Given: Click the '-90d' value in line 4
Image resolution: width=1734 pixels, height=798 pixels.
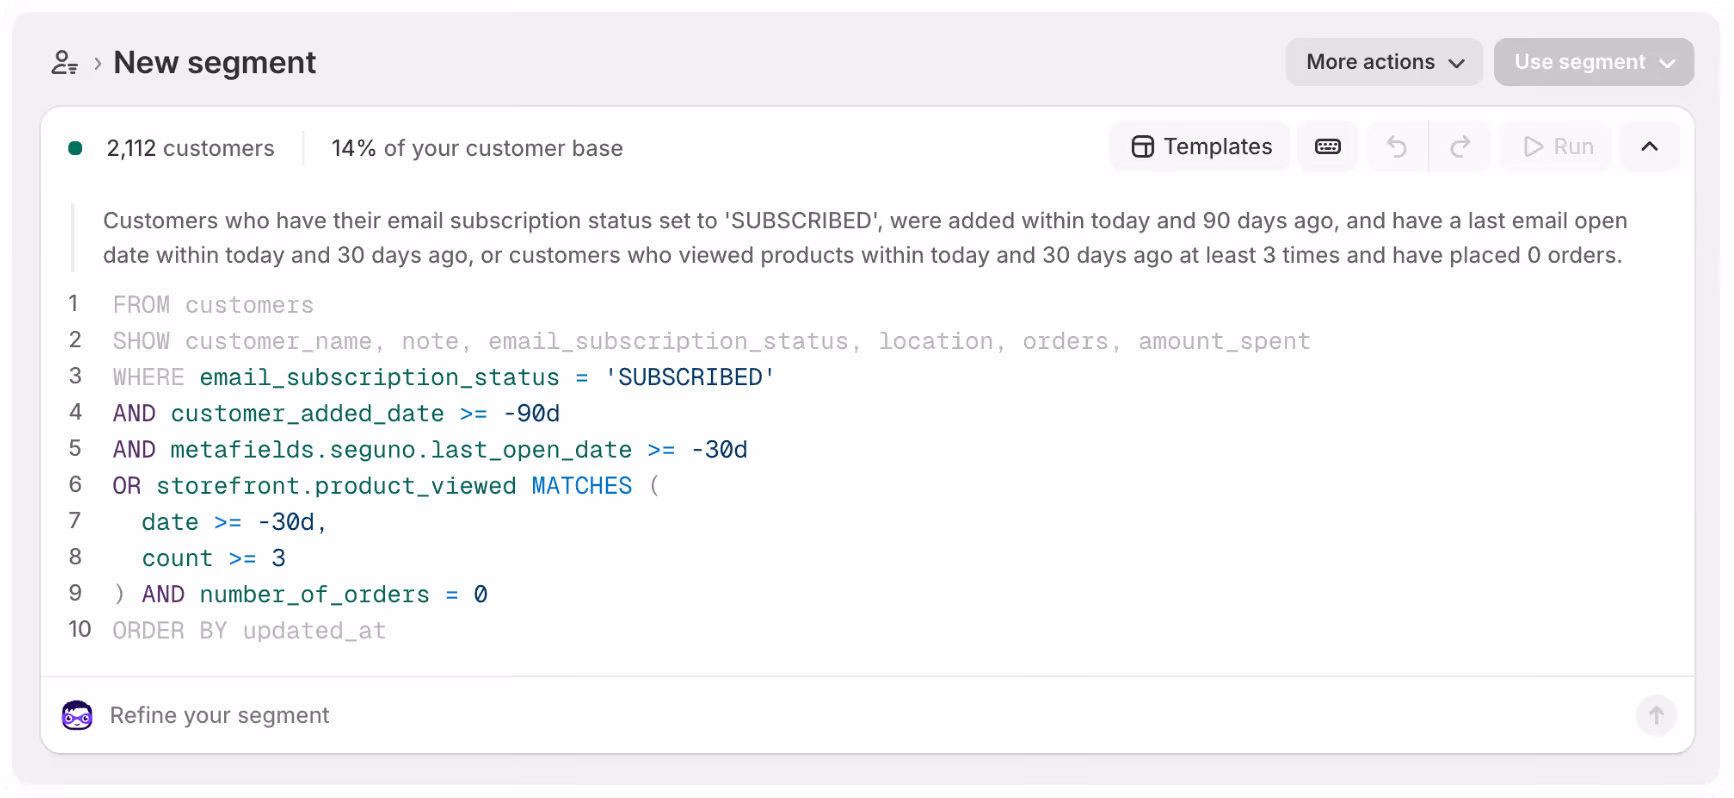Looking at the screenshot, I should tap(532, 413).
